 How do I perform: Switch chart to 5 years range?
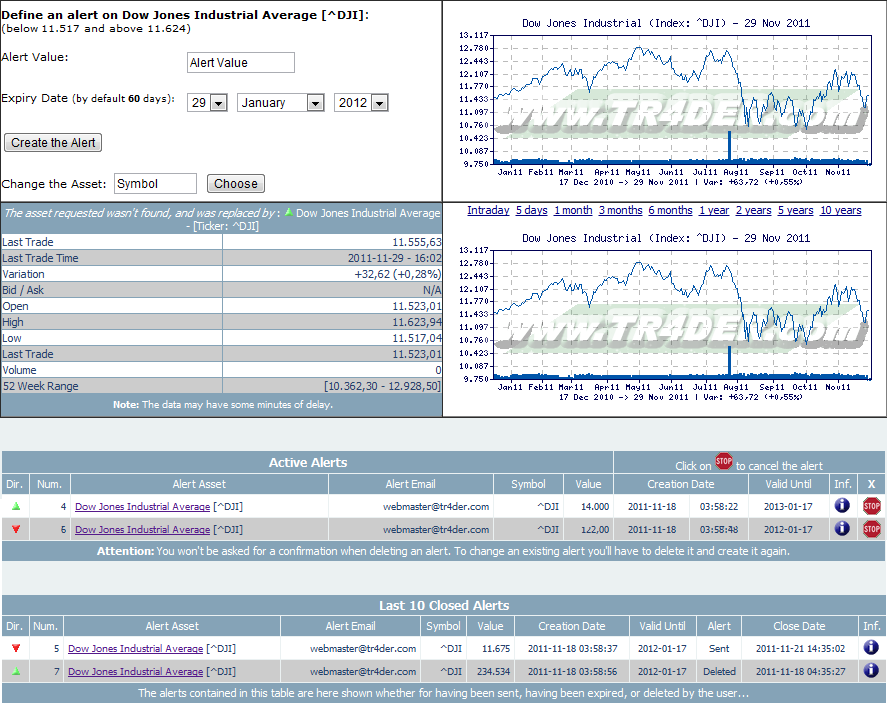tap(795, 210)
